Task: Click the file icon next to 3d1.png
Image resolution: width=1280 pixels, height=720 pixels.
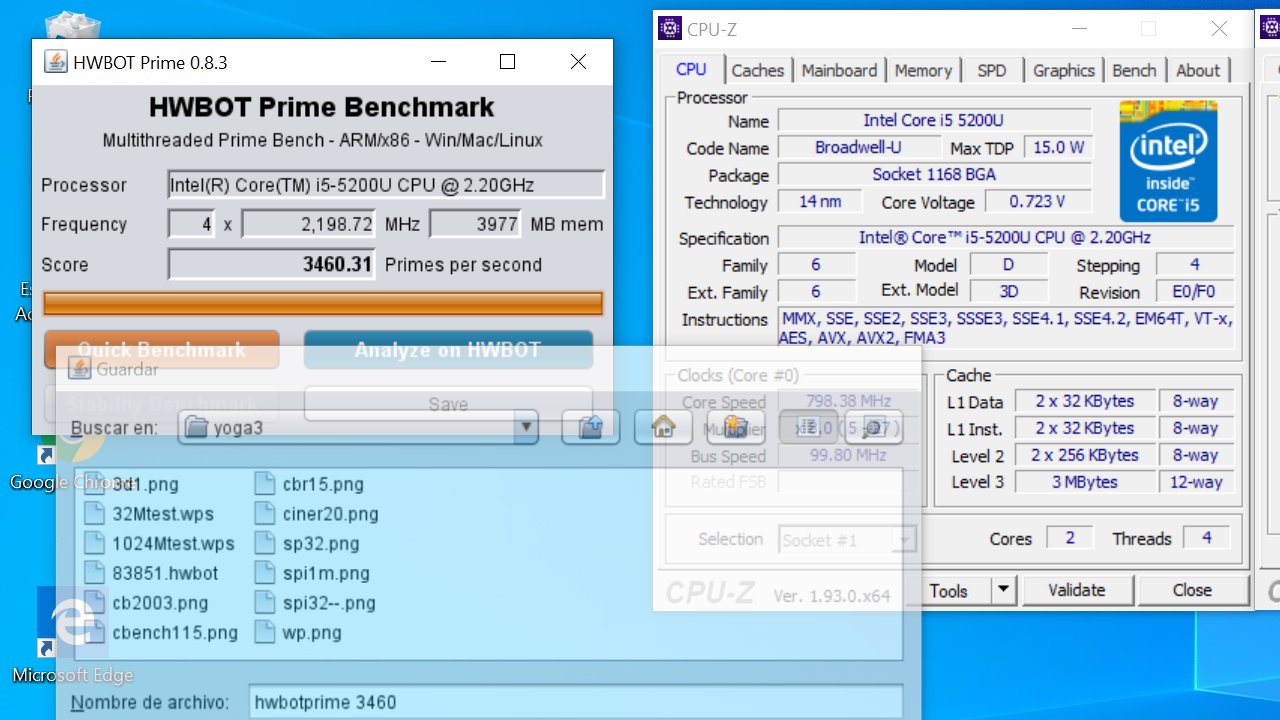Action: tap(95, 484)
